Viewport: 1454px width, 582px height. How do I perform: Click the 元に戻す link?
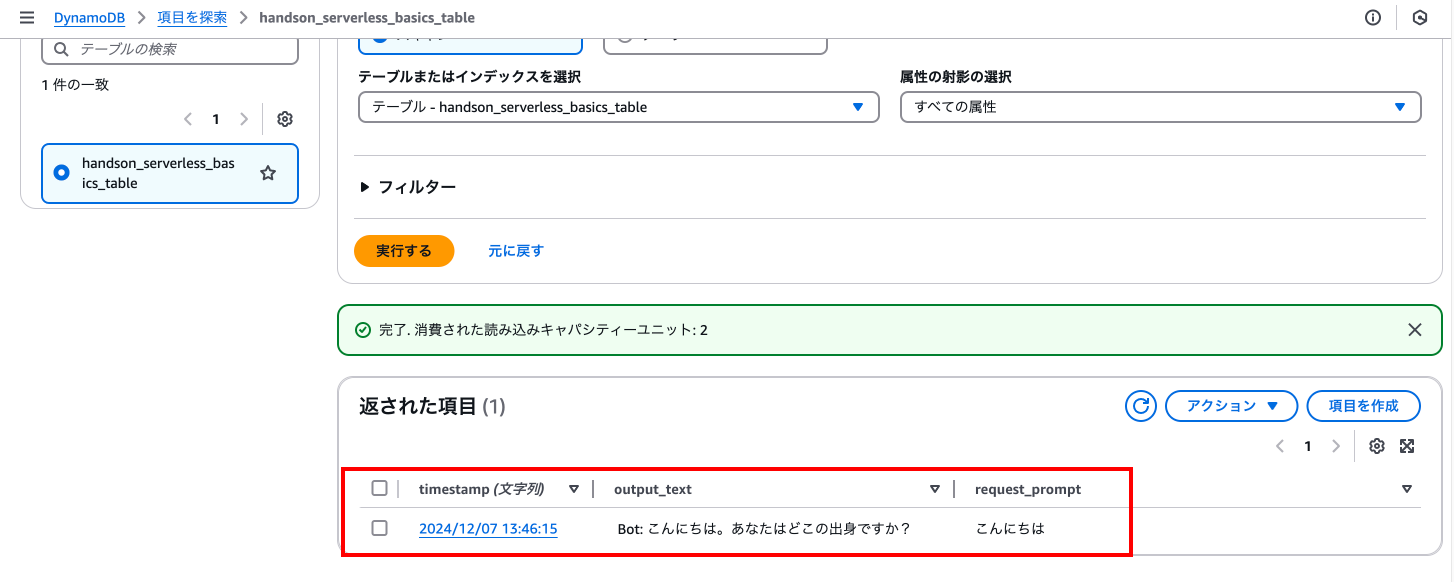coord(516,251)
